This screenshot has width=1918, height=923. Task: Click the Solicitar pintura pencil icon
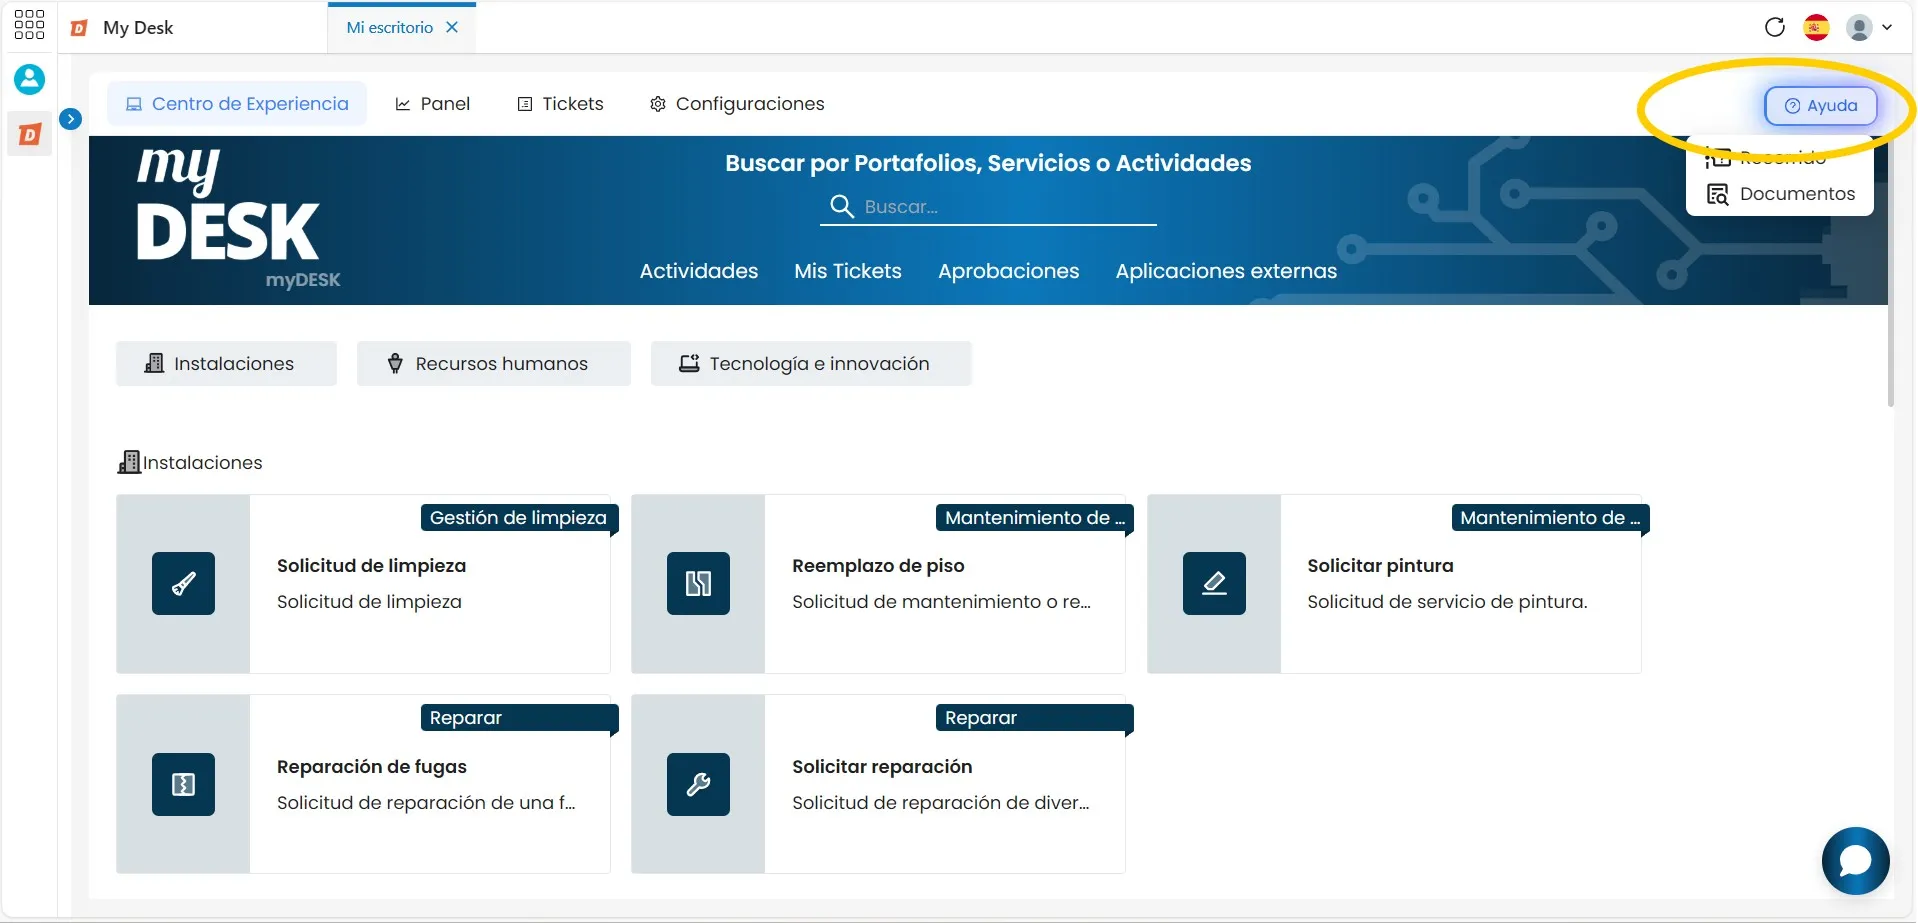coord(1214,583)
